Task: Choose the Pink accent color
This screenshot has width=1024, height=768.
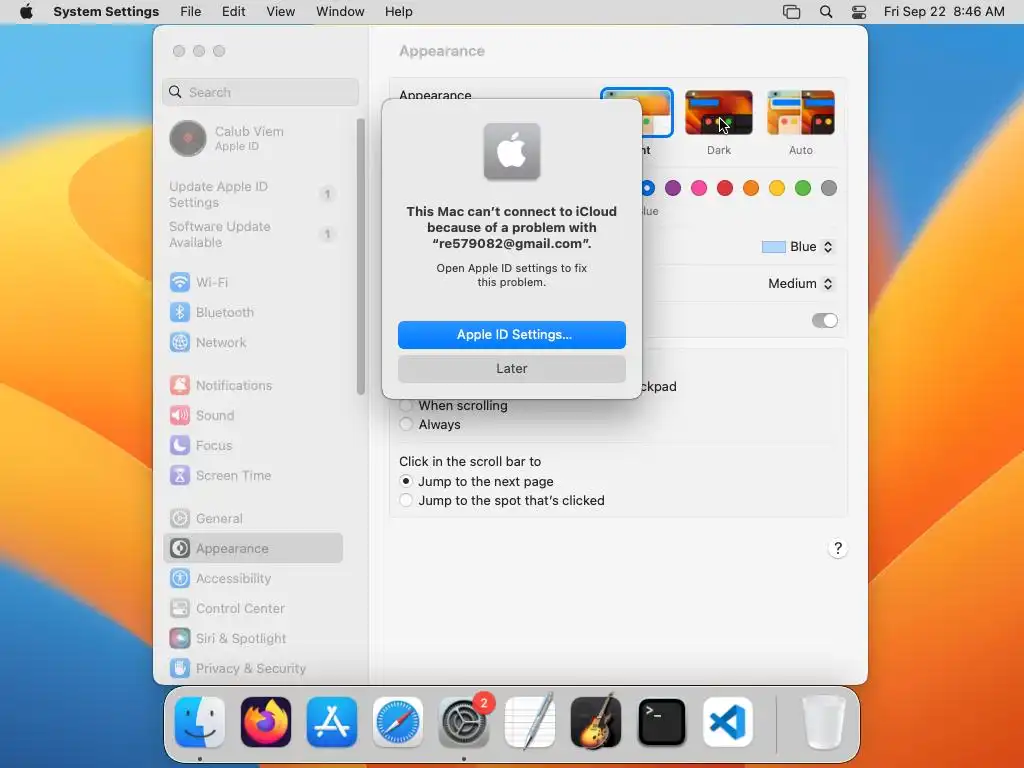Action: click(x=699, y=188)
